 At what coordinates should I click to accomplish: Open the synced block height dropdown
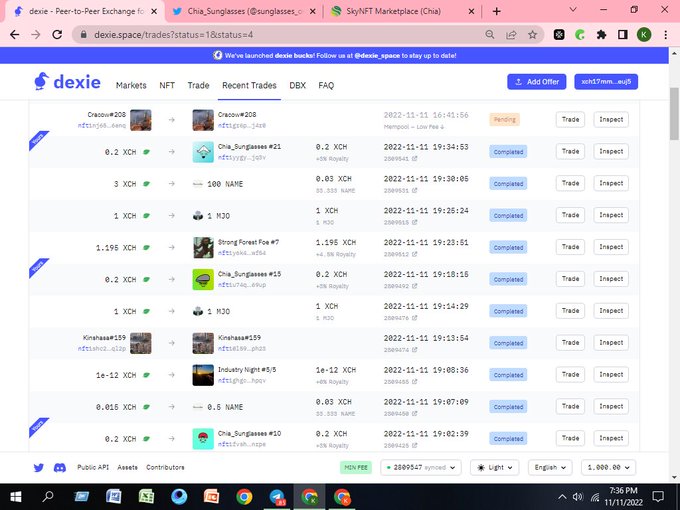tap(421, 468)
